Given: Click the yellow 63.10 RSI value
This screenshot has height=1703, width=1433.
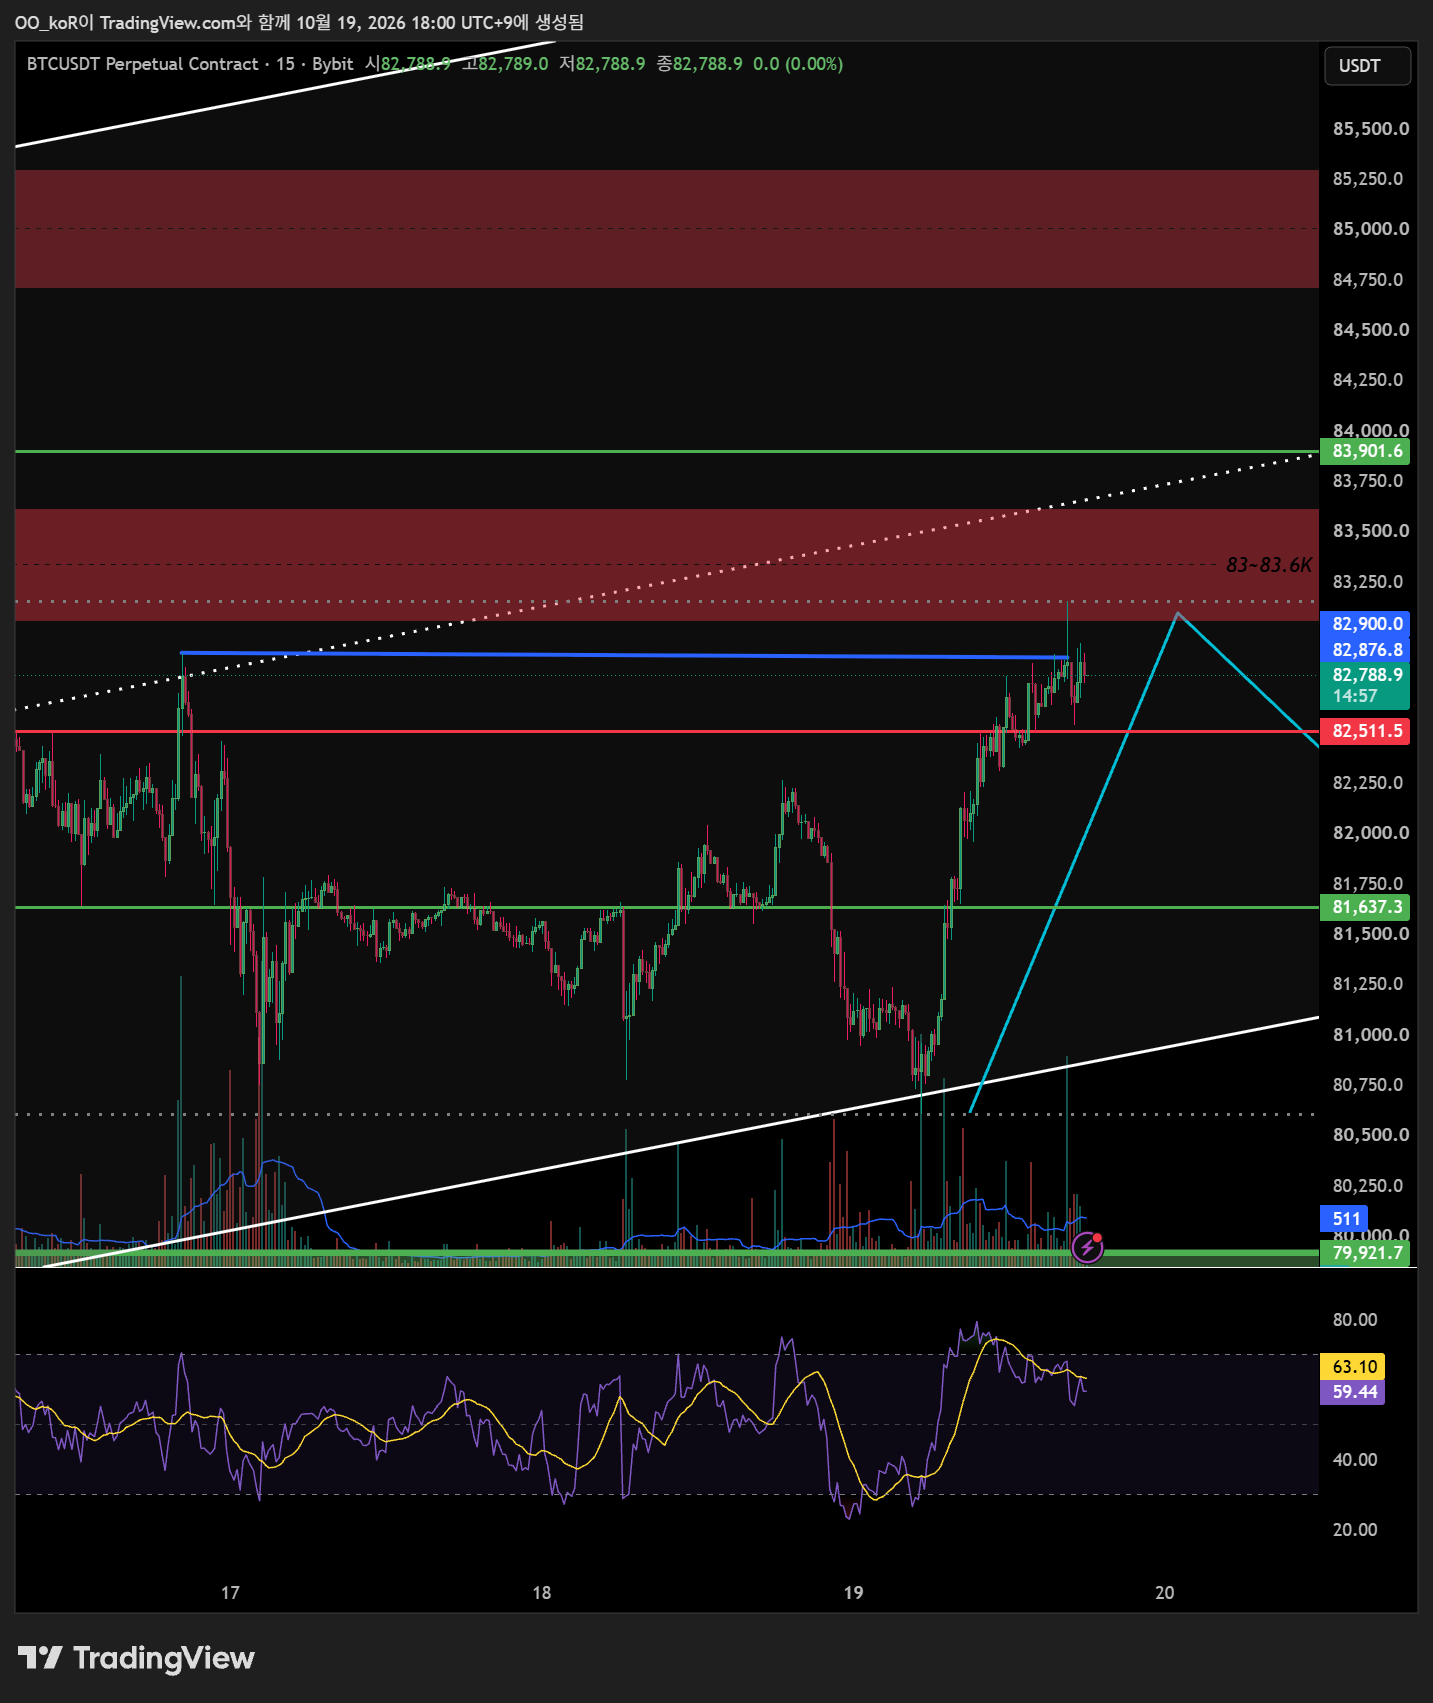Looking at the screenshot, I should tap(1354, 1367).
